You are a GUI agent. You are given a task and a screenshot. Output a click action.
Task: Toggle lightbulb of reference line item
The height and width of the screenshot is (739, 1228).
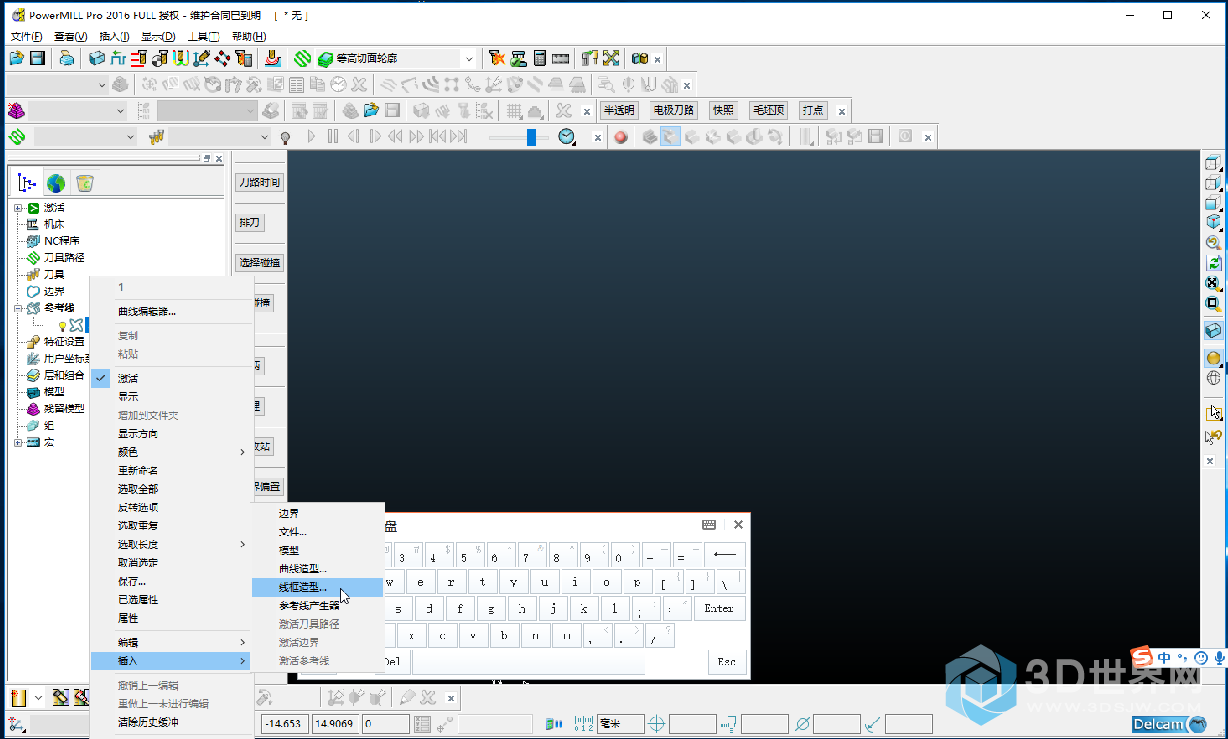[x=62, y=325]
